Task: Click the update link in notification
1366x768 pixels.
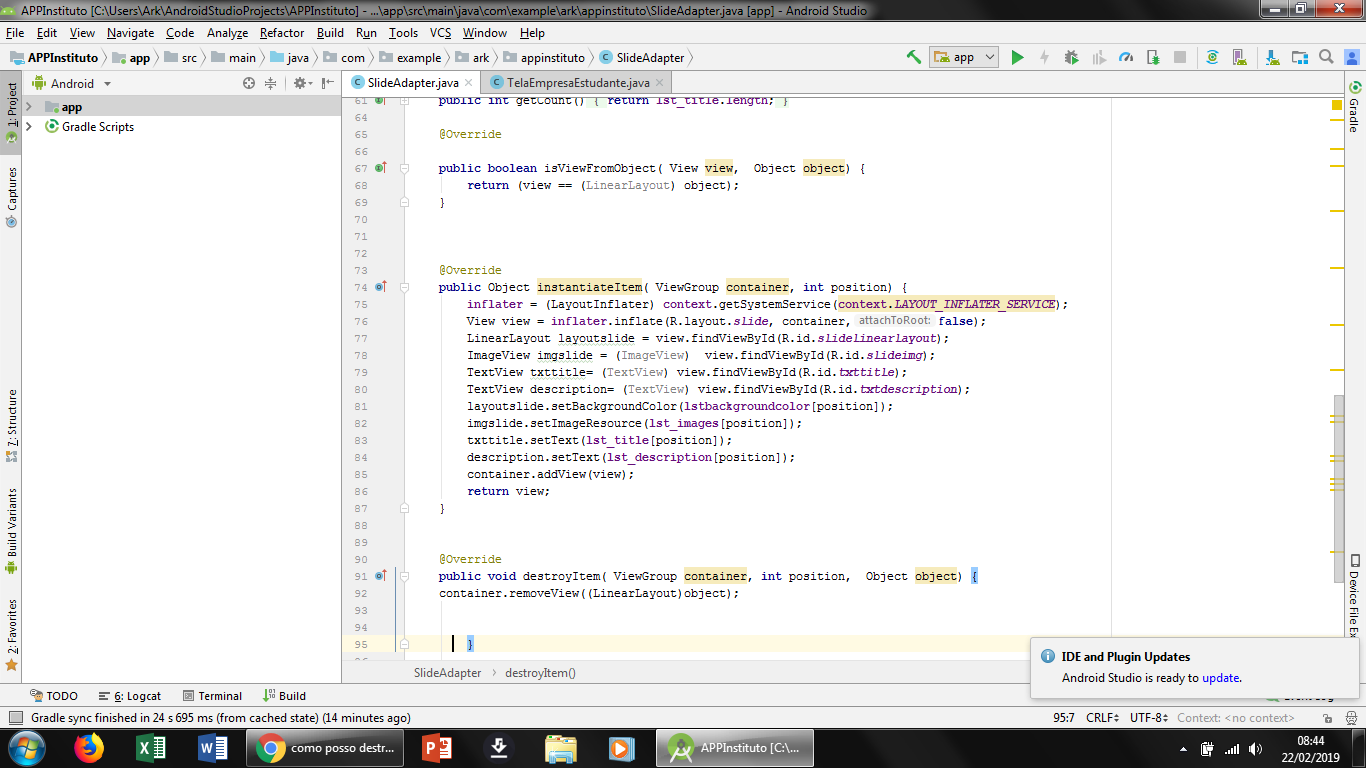Action: [1220, 678]
